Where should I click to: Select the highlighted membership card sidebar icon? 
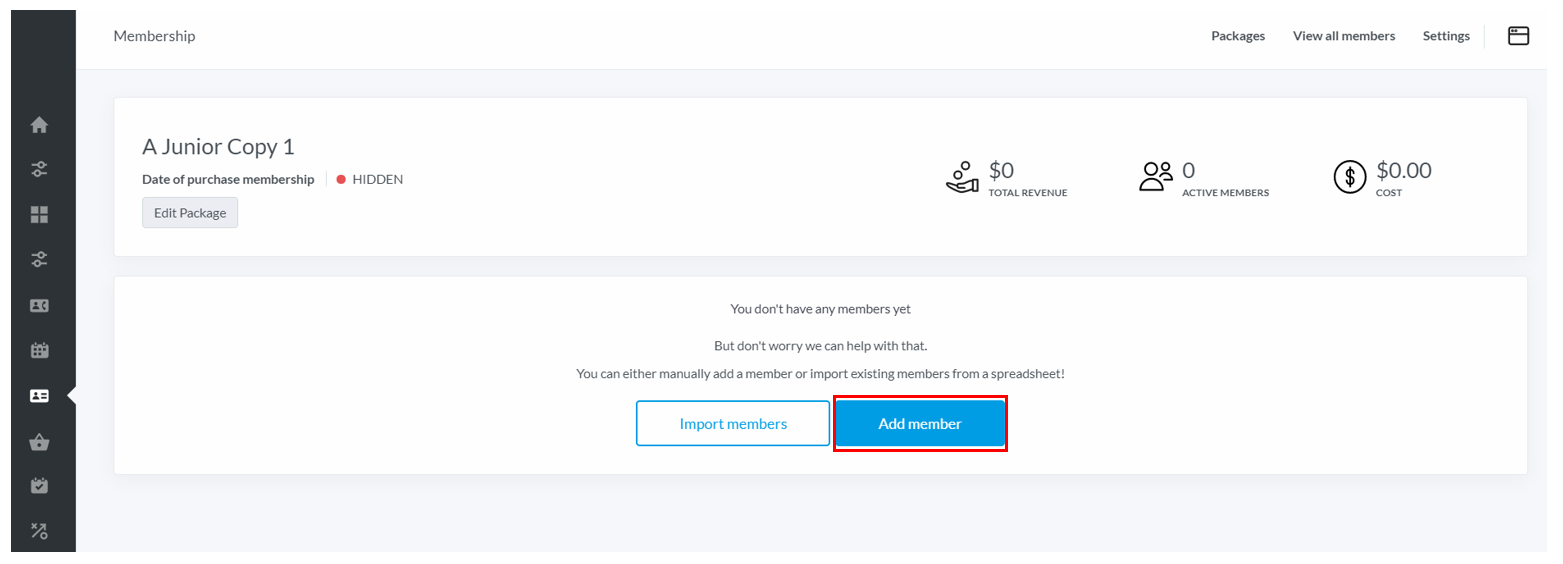tap(39, 396)
